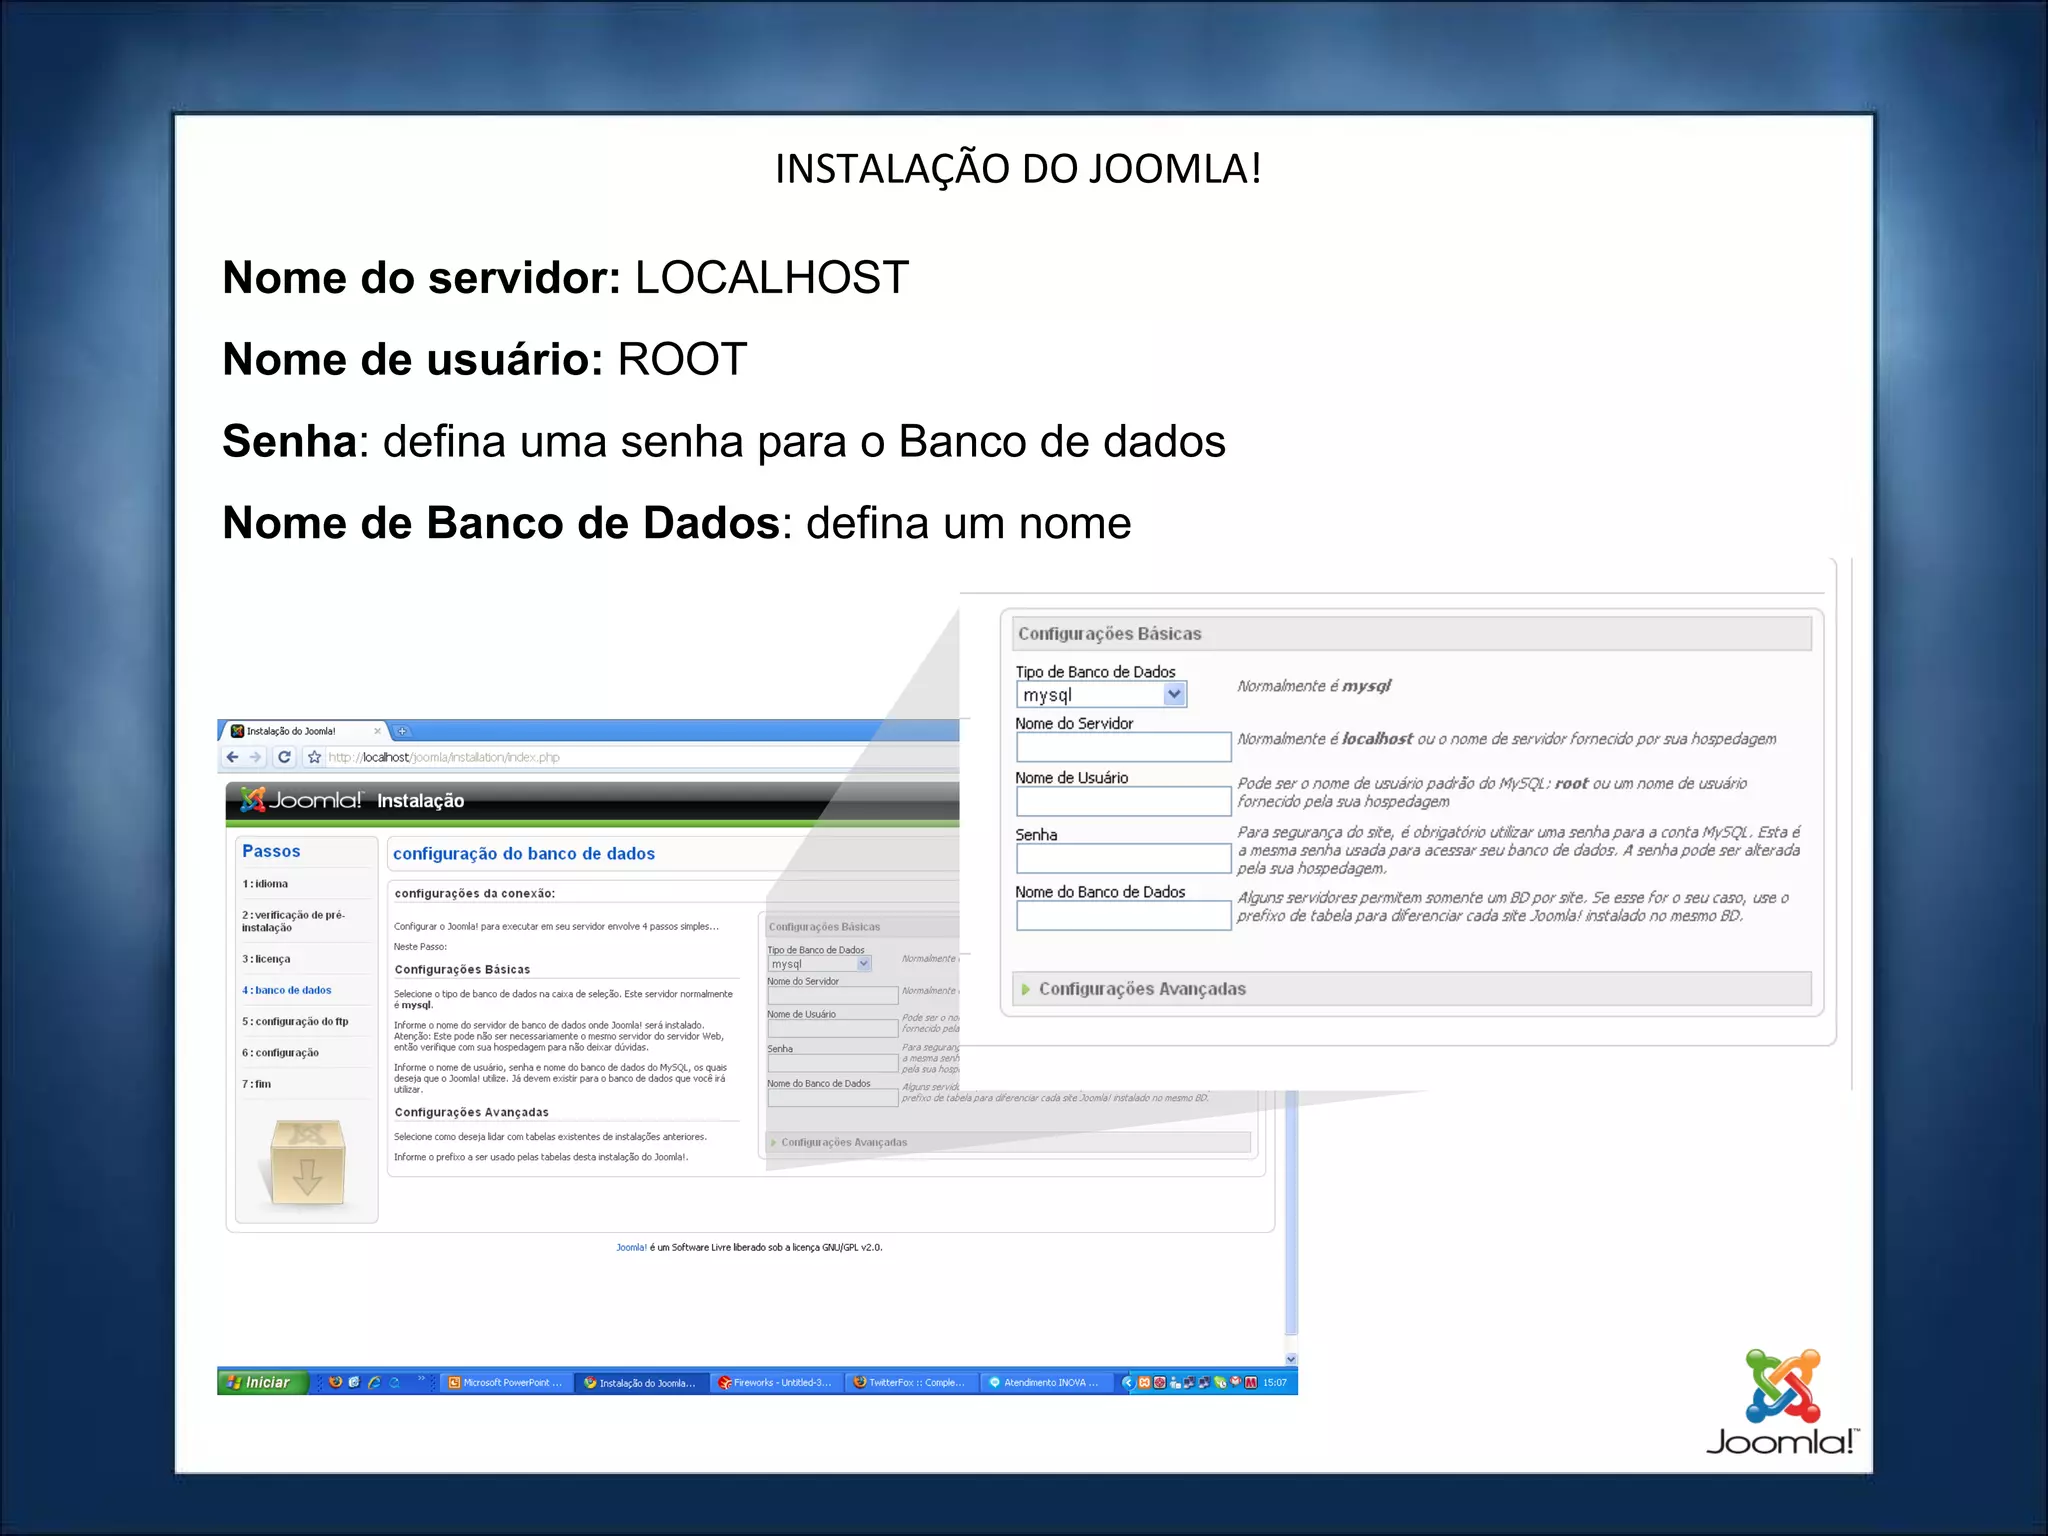Select step 7 : fim

coord(256,1084)
